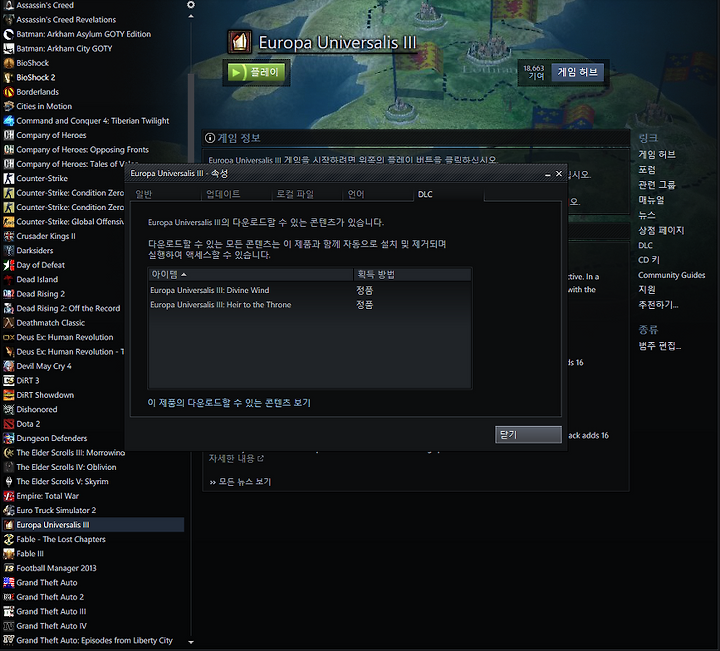Select Europa Universalis III in game list
This screenshot has height=651, width=720.
tap(93, 525)
